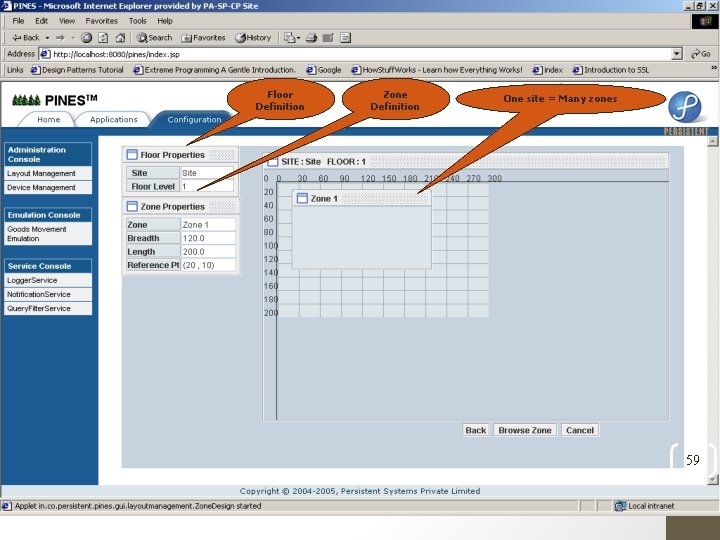Expand the Forward button history dropdown arrow
This screenshot has width=720, height=540.
point(73,38)
